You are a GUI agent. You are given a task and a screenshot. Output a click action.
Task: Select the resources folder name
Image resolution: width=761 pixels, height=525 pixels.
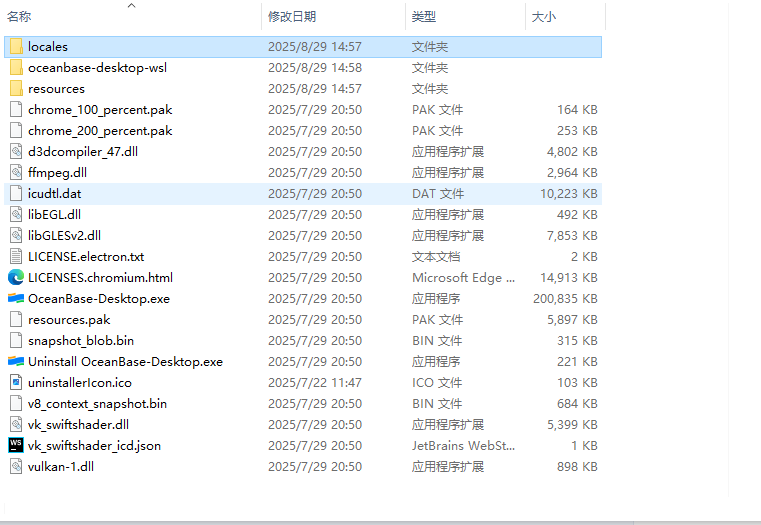56,89
